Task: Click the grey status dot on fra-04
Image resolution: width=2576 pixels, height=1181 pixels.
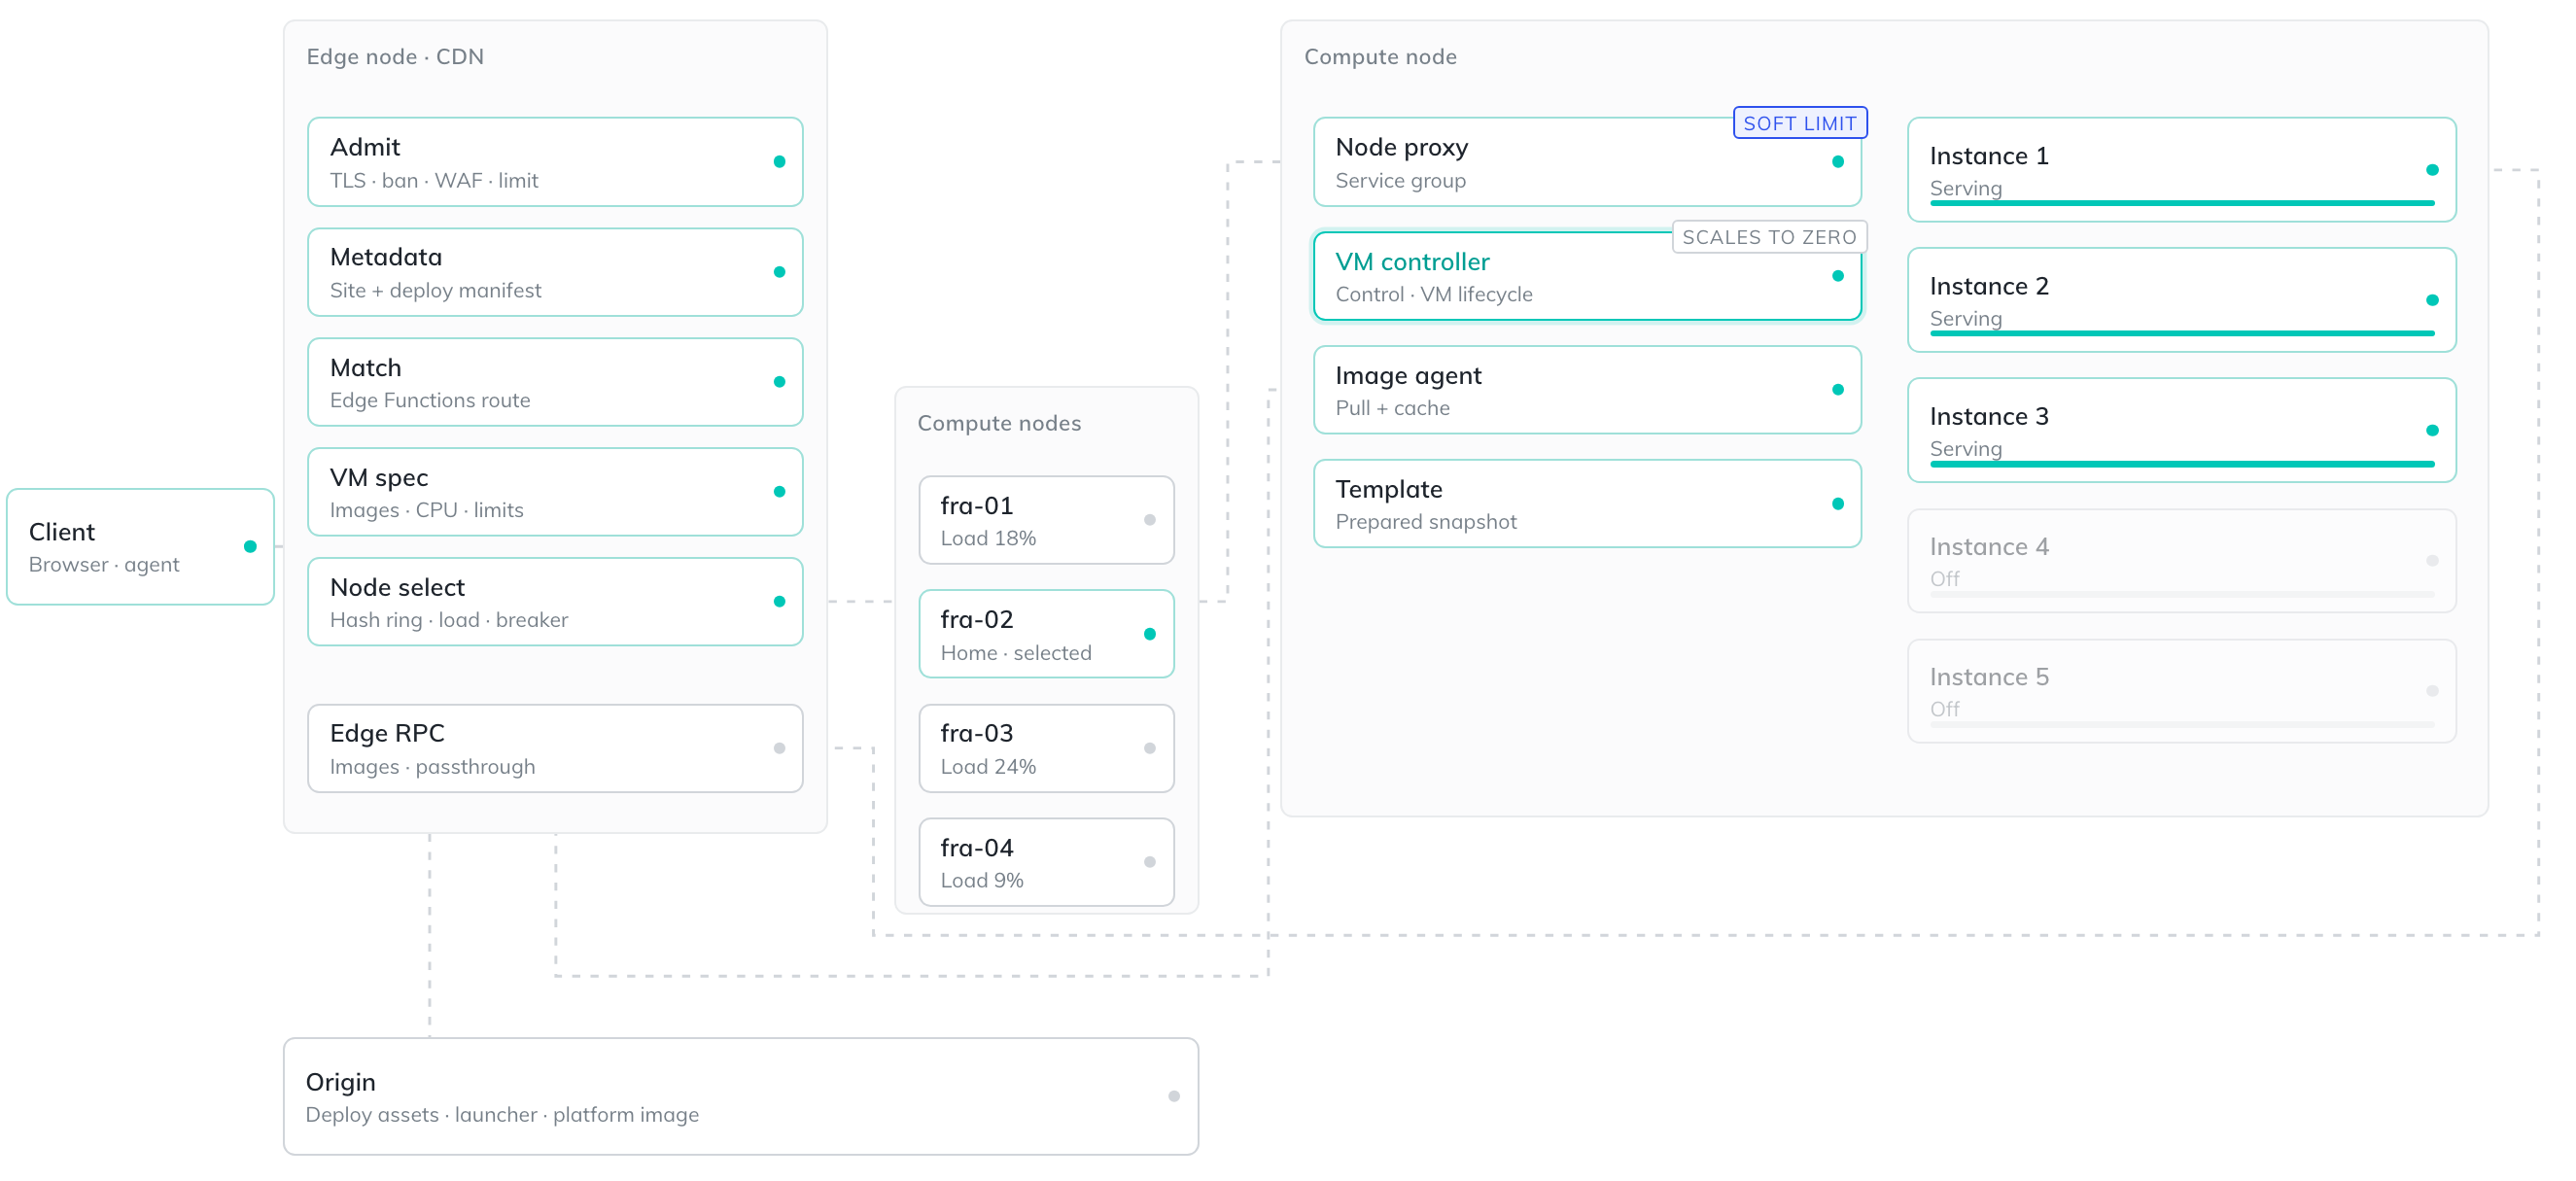Action: pyautogui.click(x=1150, y=862)
